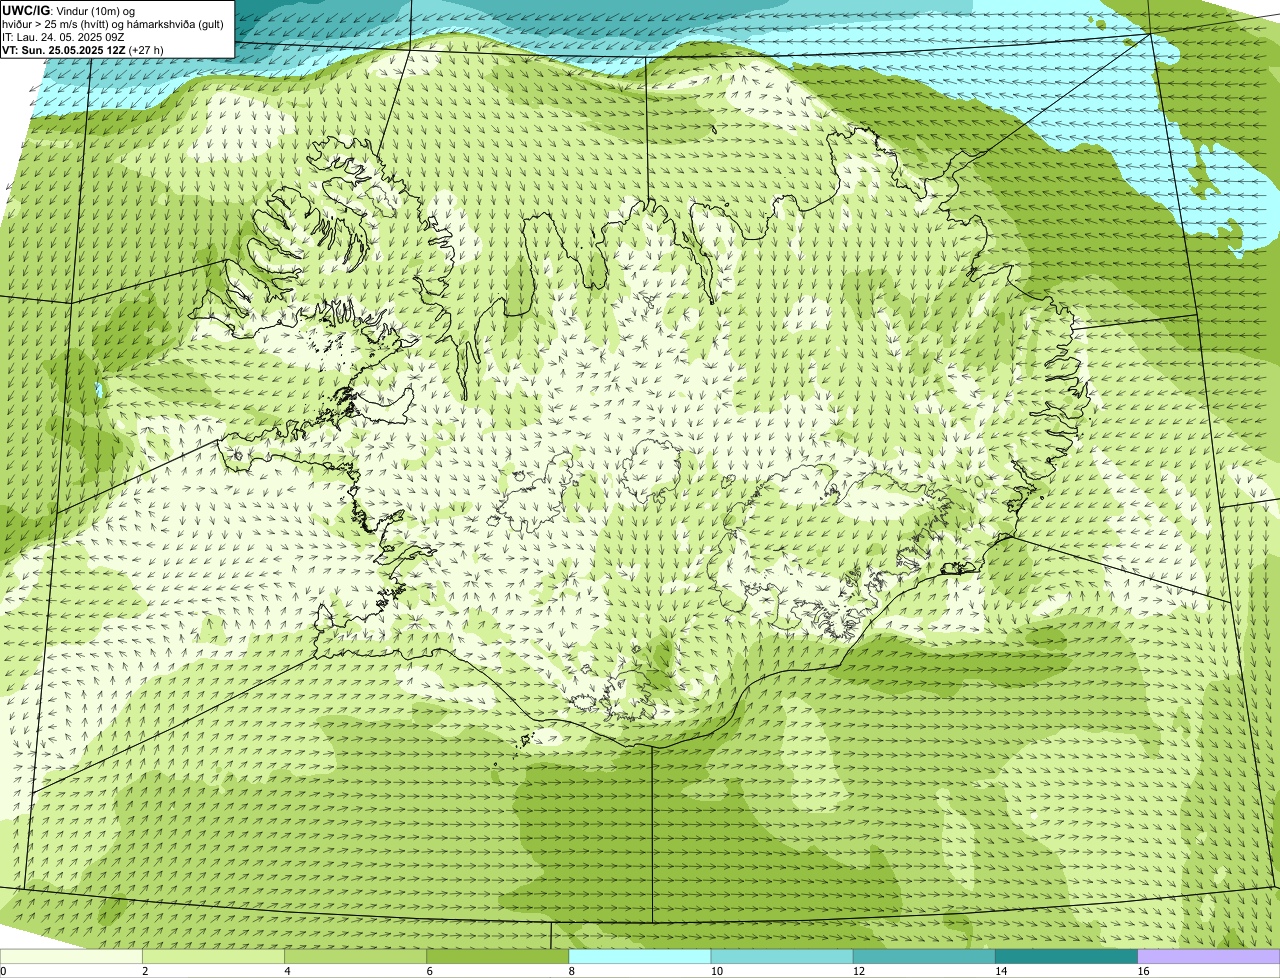Click the "12" tick label on the color scale
1280x978 pixels.
(859, 971)
